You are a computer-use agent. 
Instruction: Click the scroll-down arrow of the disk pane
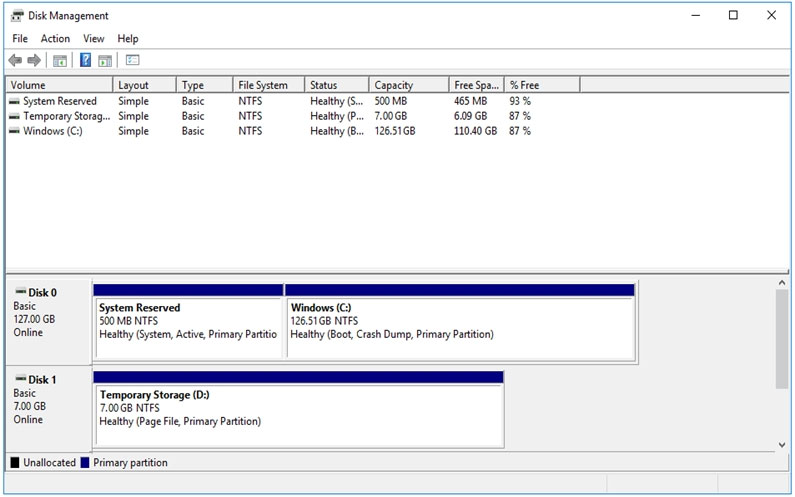point(782,444)
